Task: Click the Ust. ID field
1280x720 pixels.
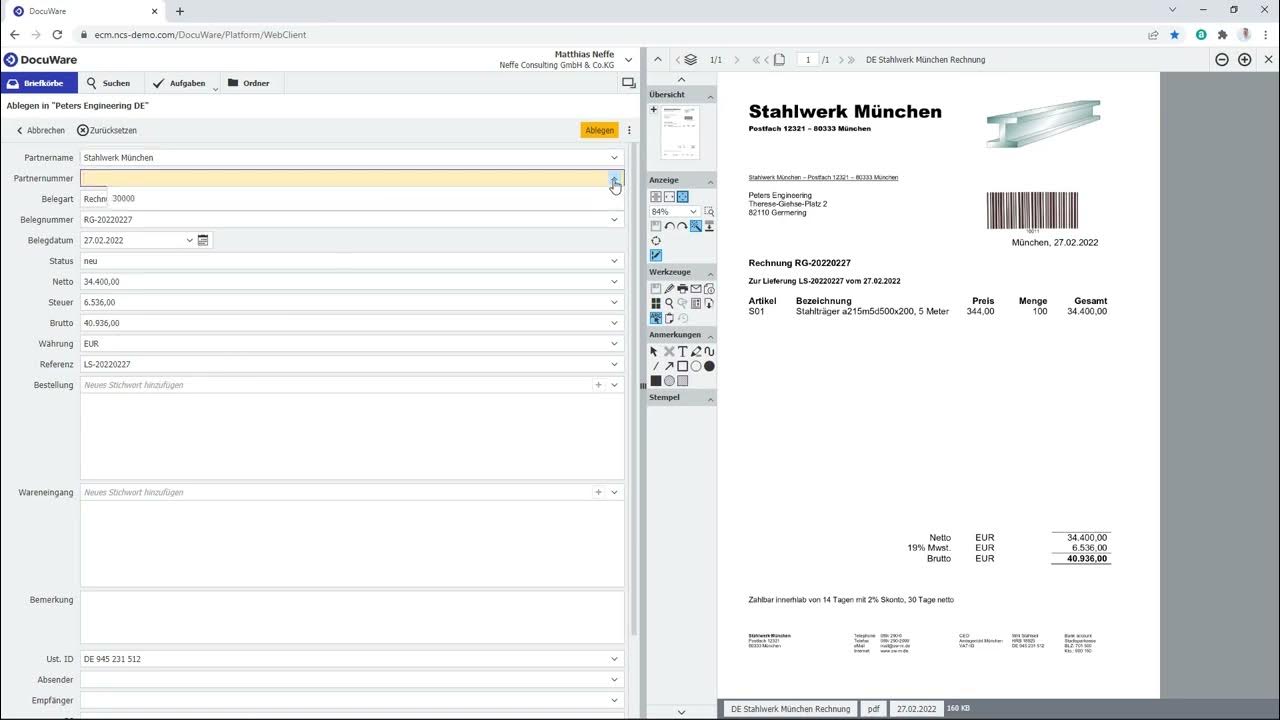Action: (x=352, y=659)
